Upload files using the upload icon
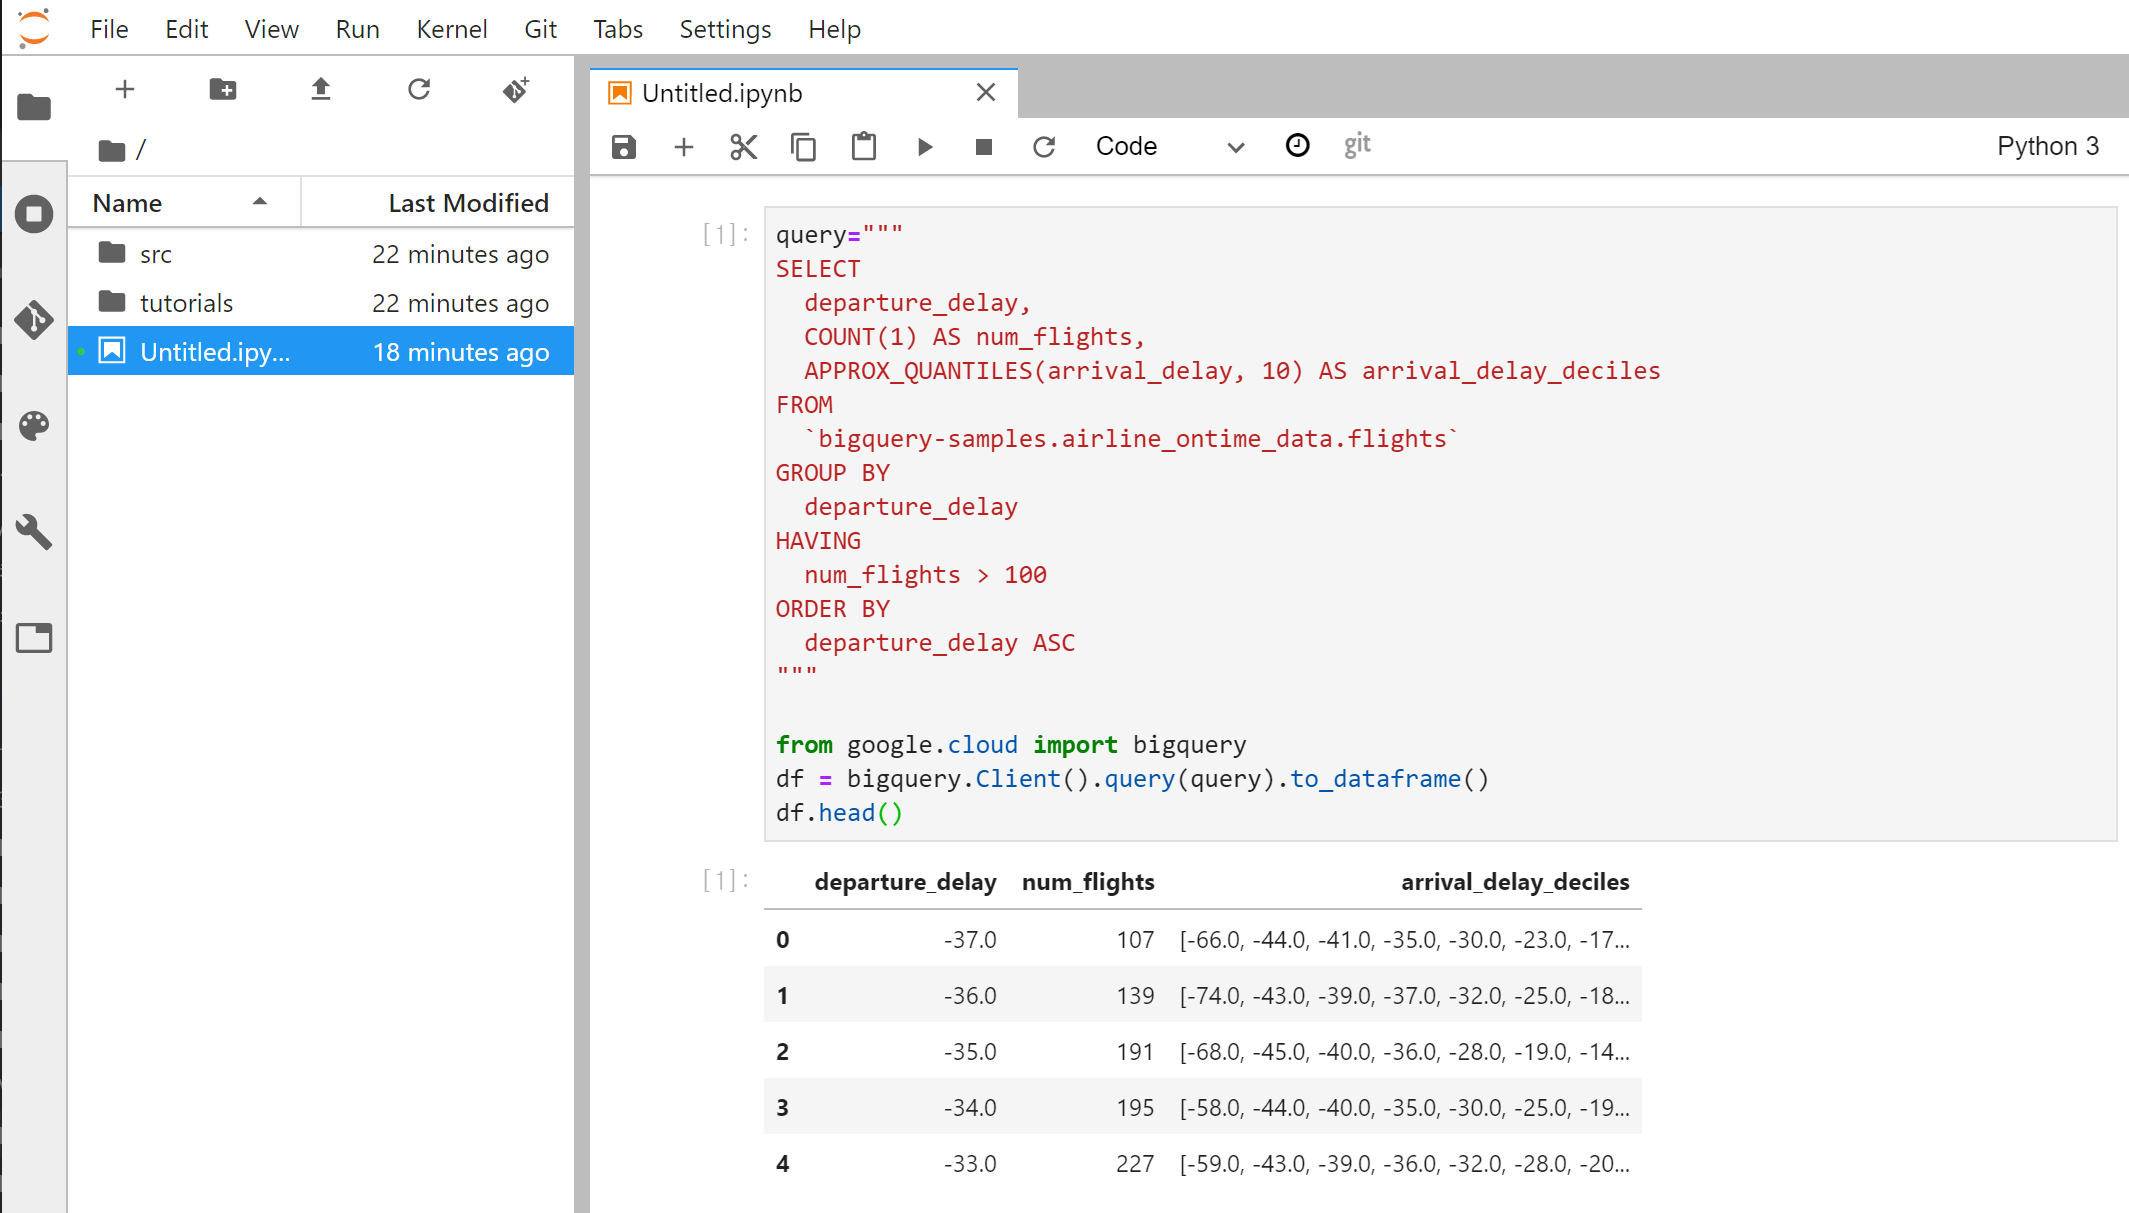The height and width of the screenshot is (1213, 2129). pos(320,90)
